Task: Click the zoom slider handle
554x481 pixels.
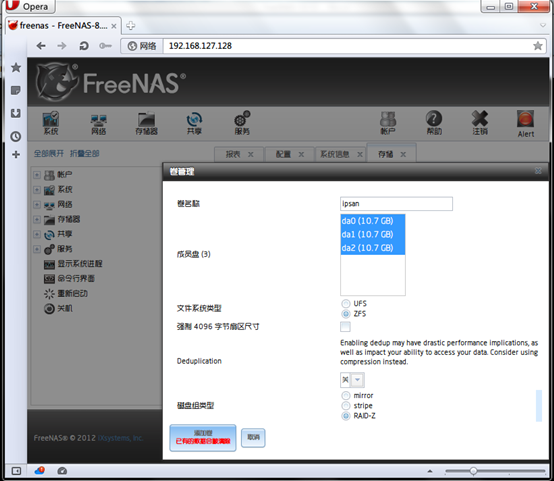Action: (x=473, y=471)
